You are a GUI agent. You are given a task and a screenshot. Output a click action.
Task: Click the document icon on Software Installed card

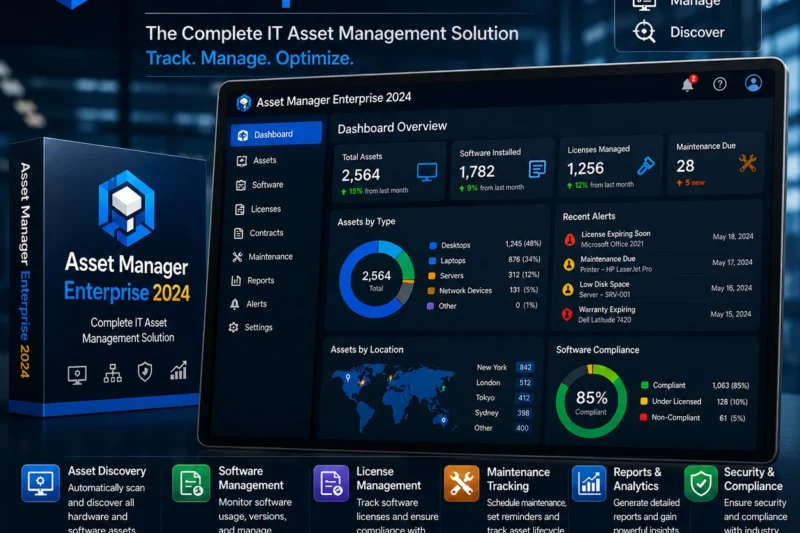[x=537, y=169]
